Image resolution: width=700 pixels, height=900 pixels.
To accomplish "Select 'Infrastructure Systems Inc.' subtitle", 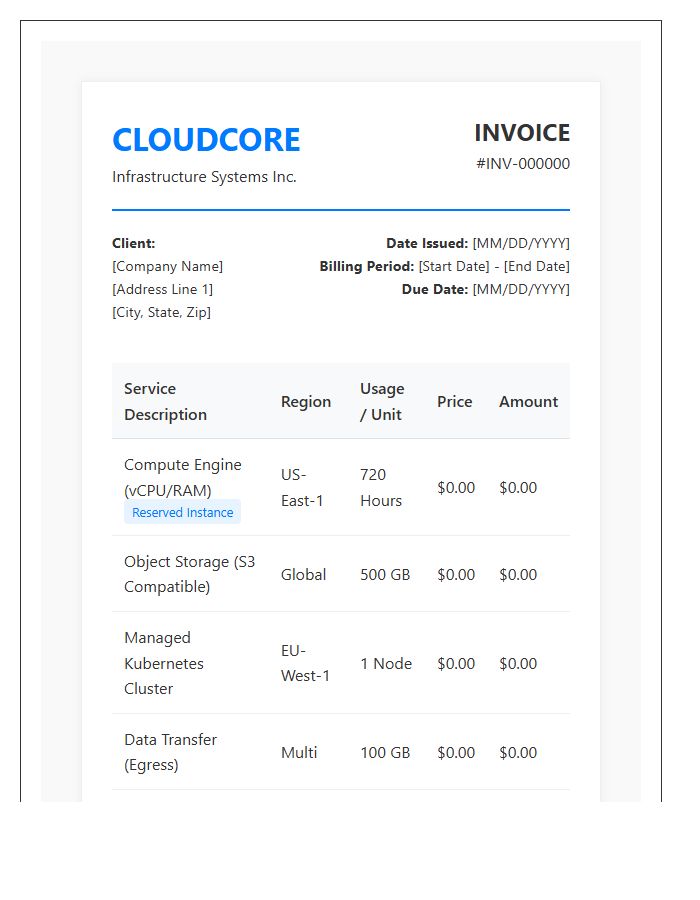I will (204, 177).
